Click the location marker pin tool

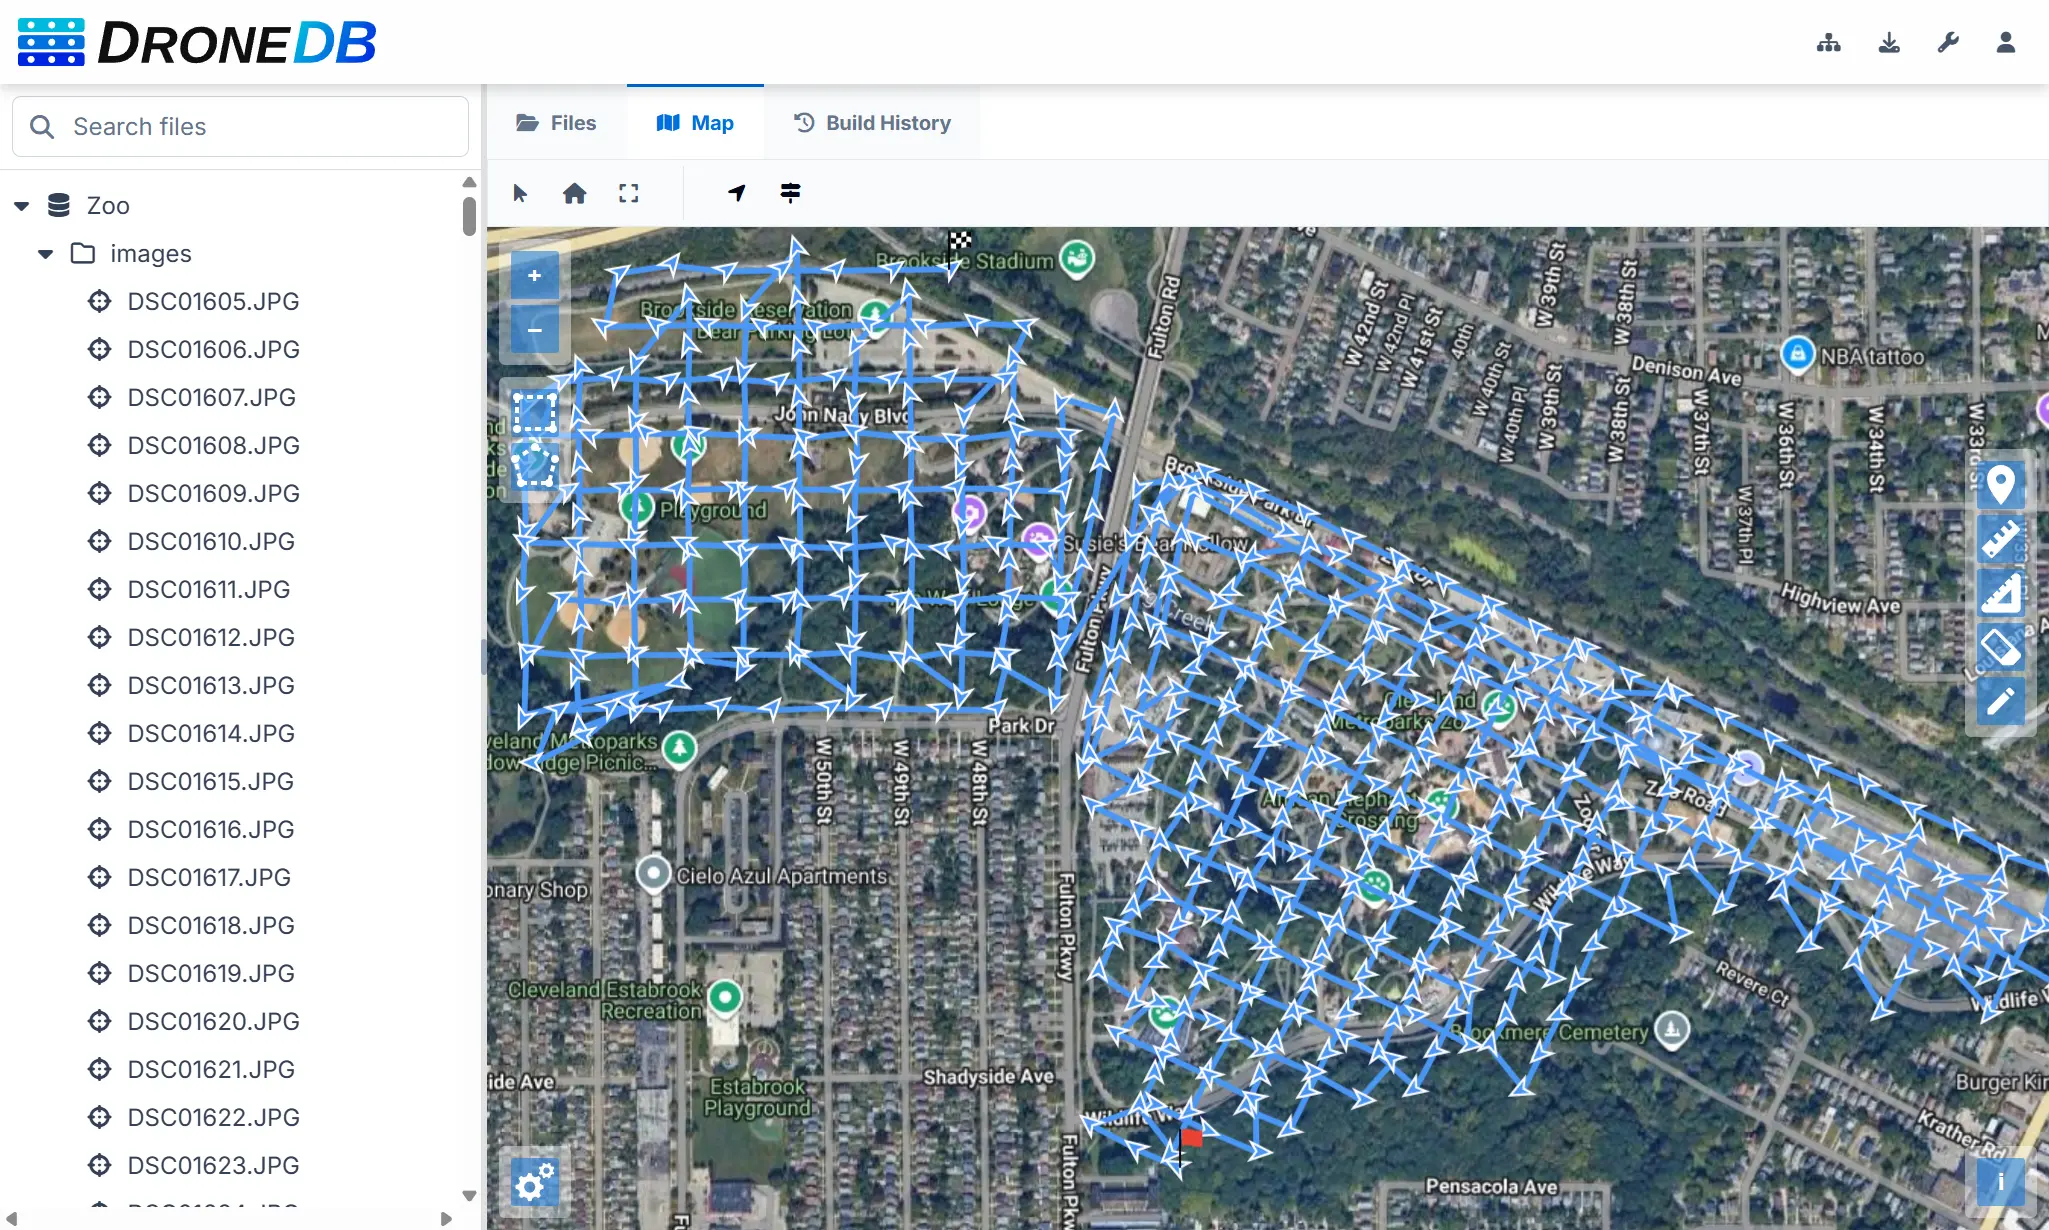pos(2001,485)
